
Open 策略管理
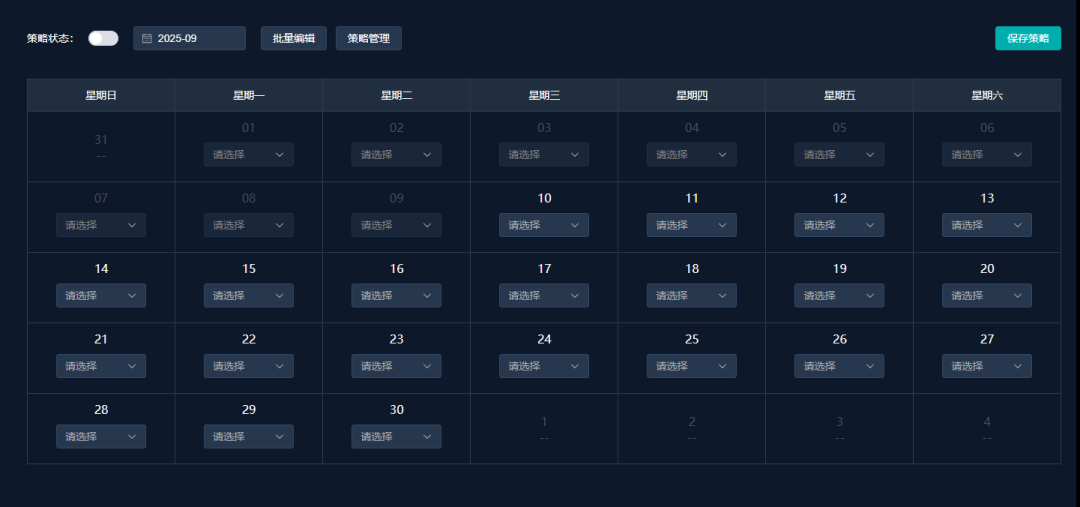[368, 39]
